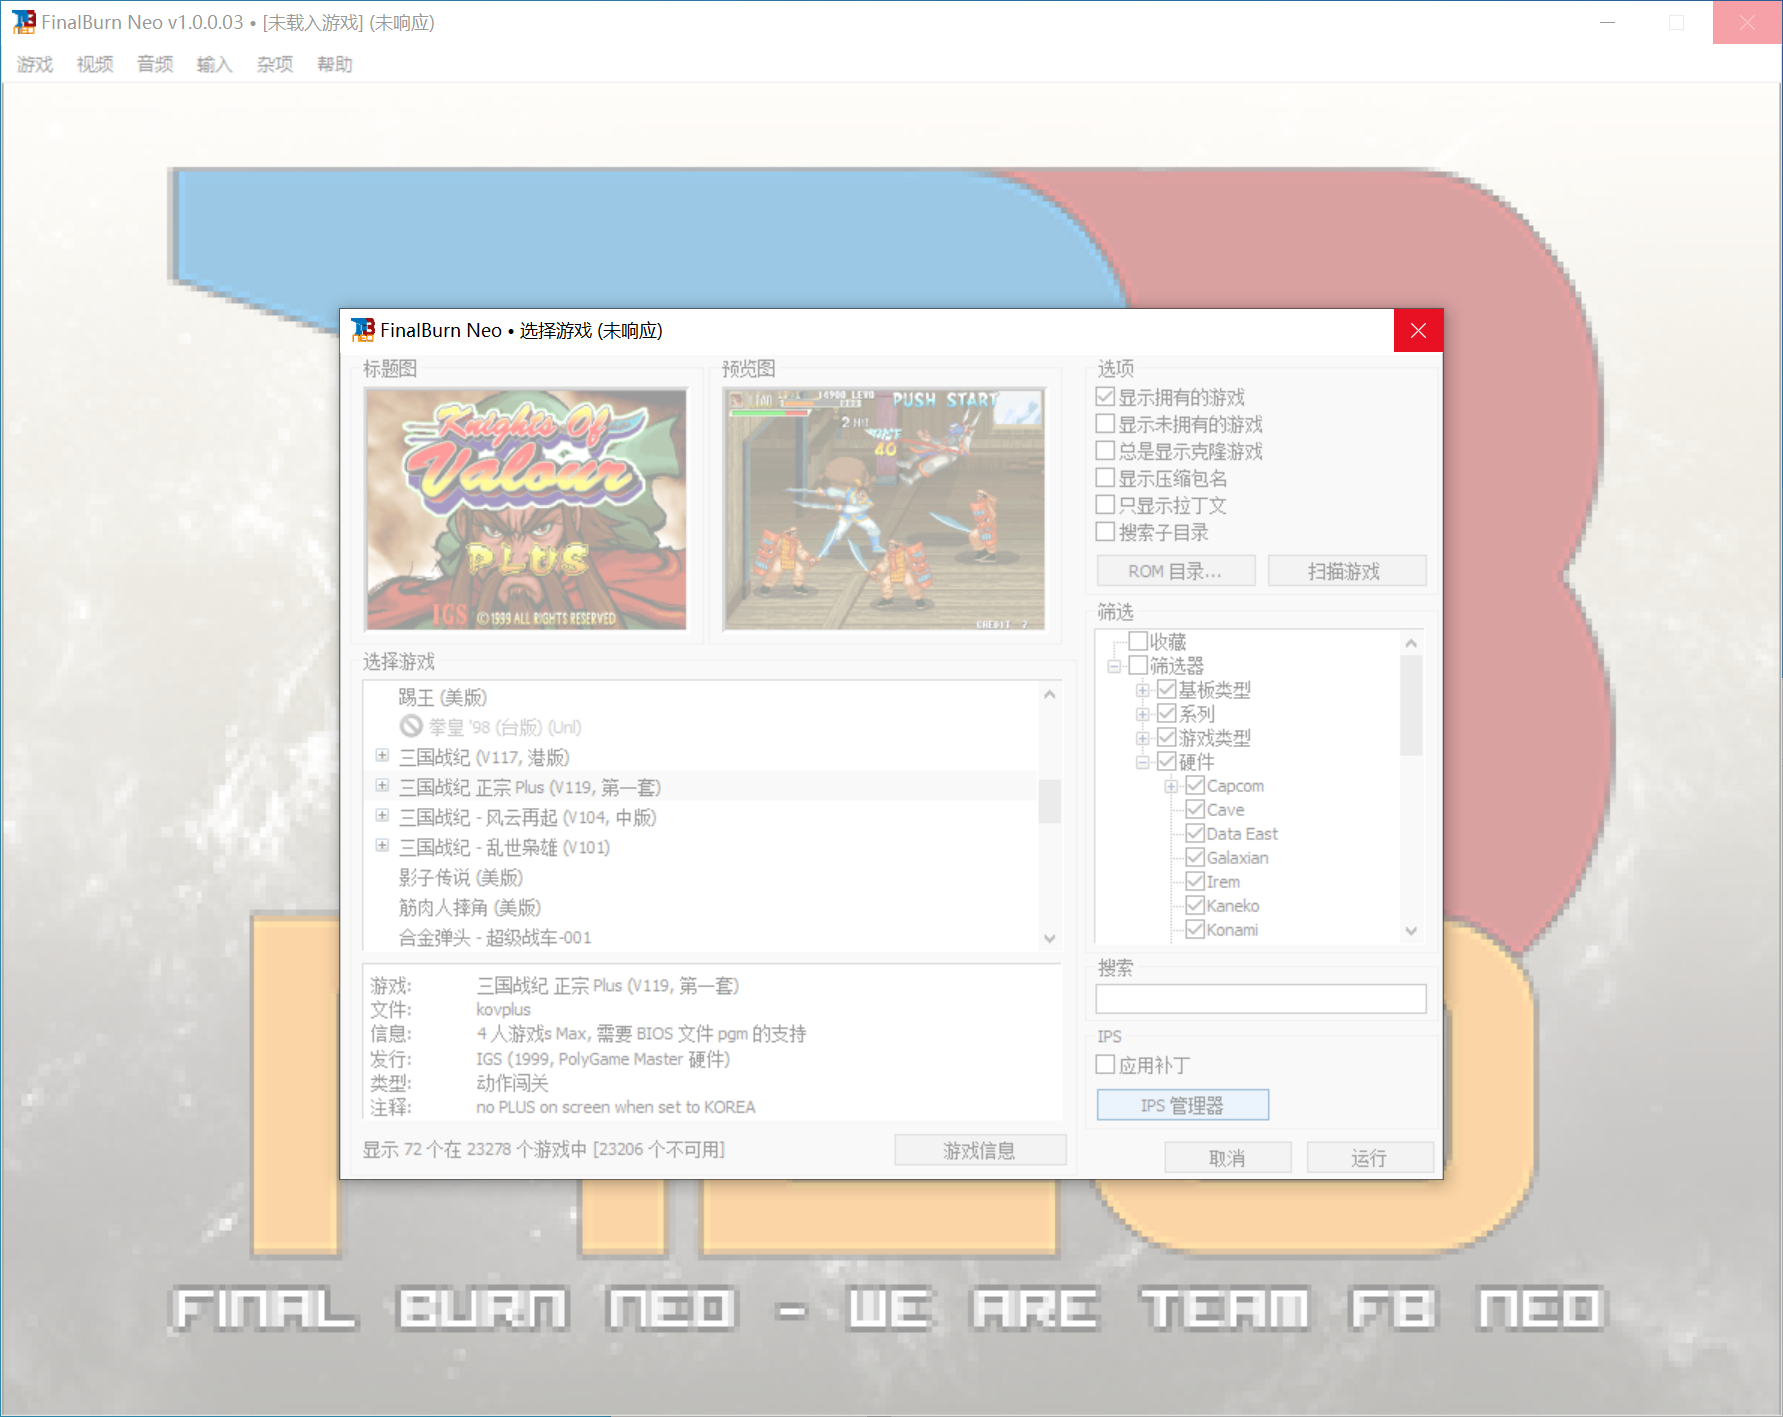Image resolution: width=1783 pixels, height=1417 pixels.
Task: Collapse the 筛选器 tree node
Action: tap(1114, 666)
